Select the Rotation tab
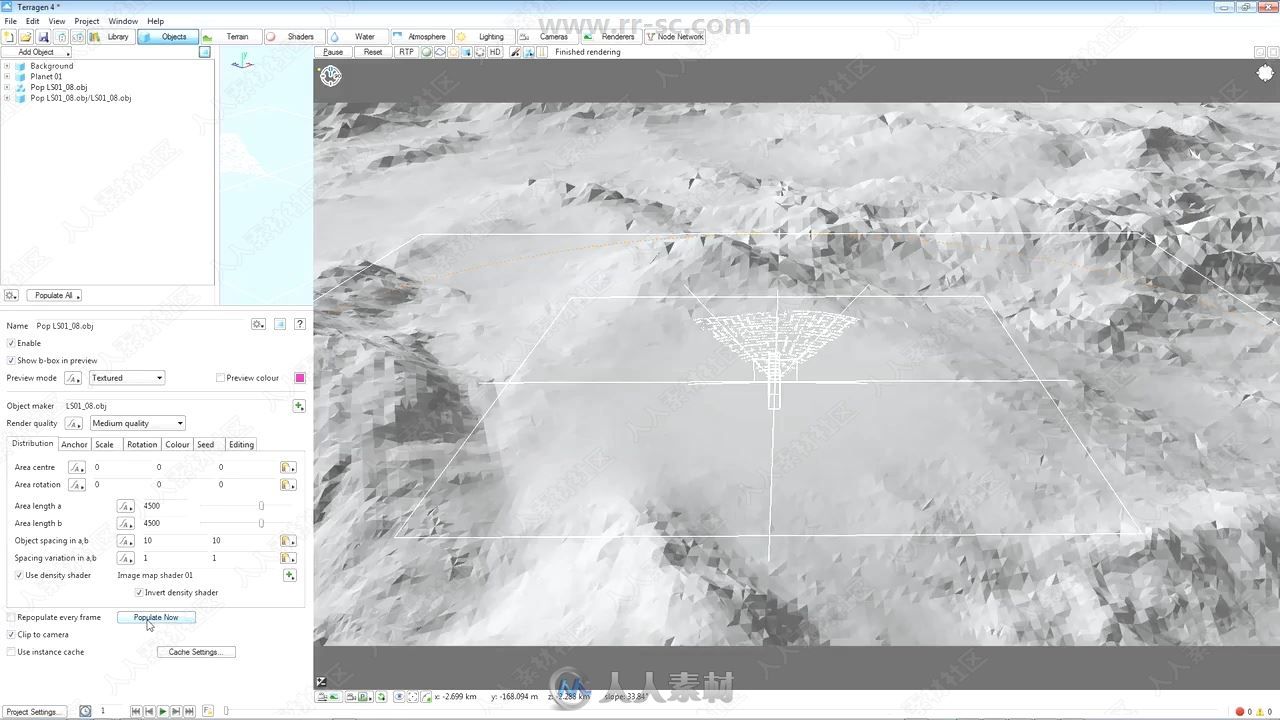1280x720 pixels. coord(142,444)
